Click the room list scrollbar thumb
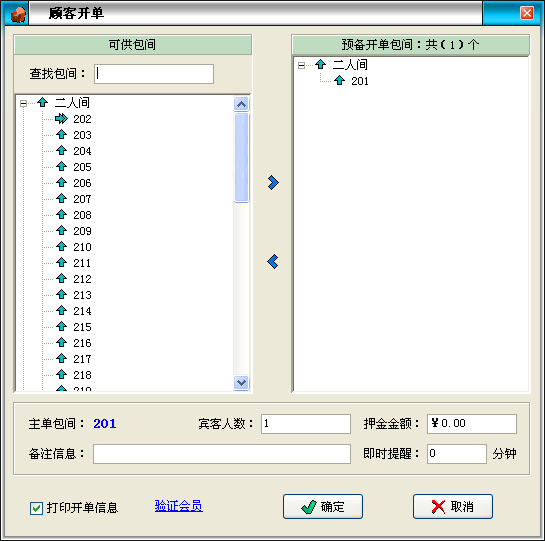This screenshot has width=545, height=541. (242, 157)
